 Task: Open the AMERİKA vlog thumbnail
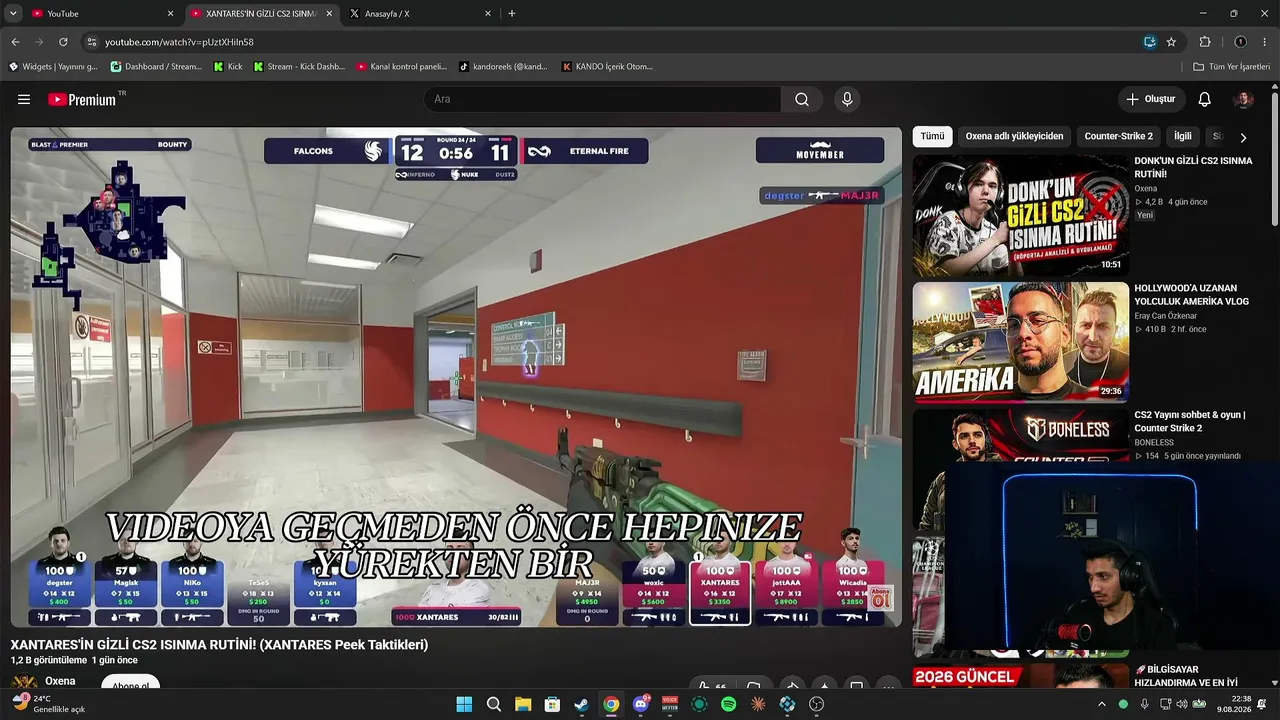click(x=1020, y=342)
